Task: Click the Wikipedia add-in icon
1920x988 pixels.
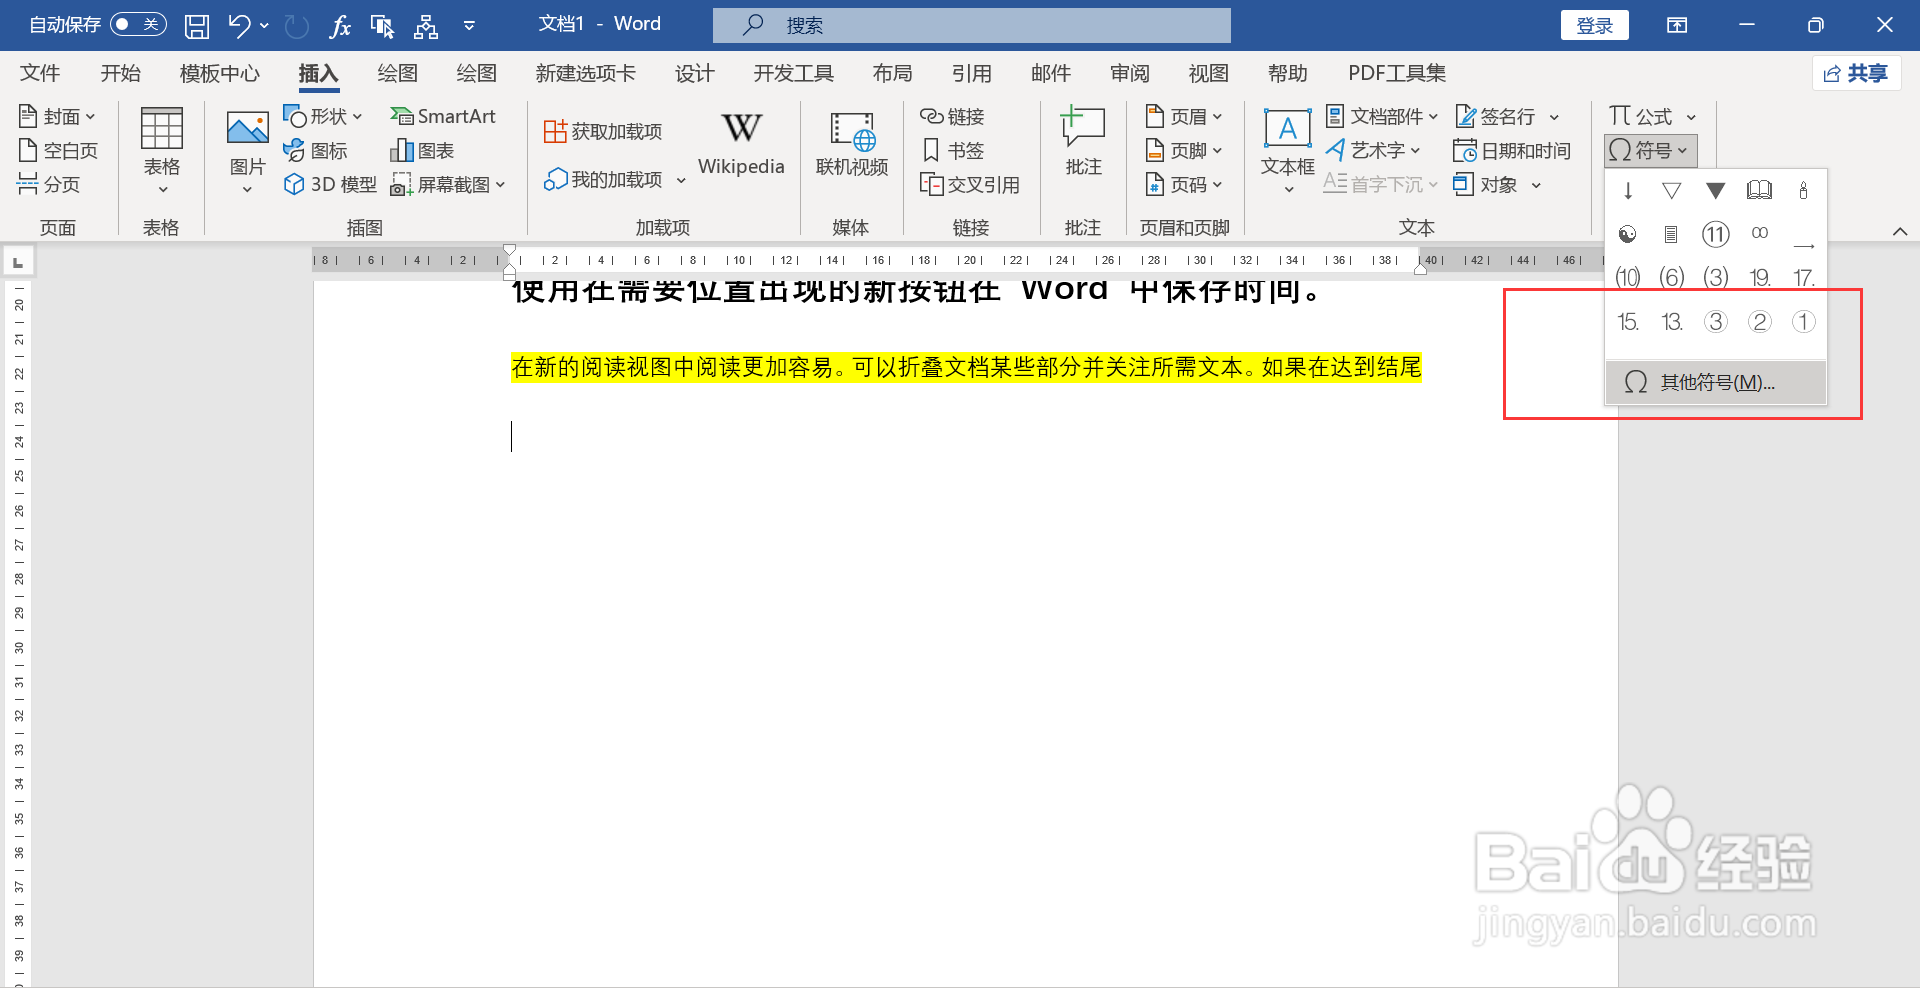Action: point(741,128)
